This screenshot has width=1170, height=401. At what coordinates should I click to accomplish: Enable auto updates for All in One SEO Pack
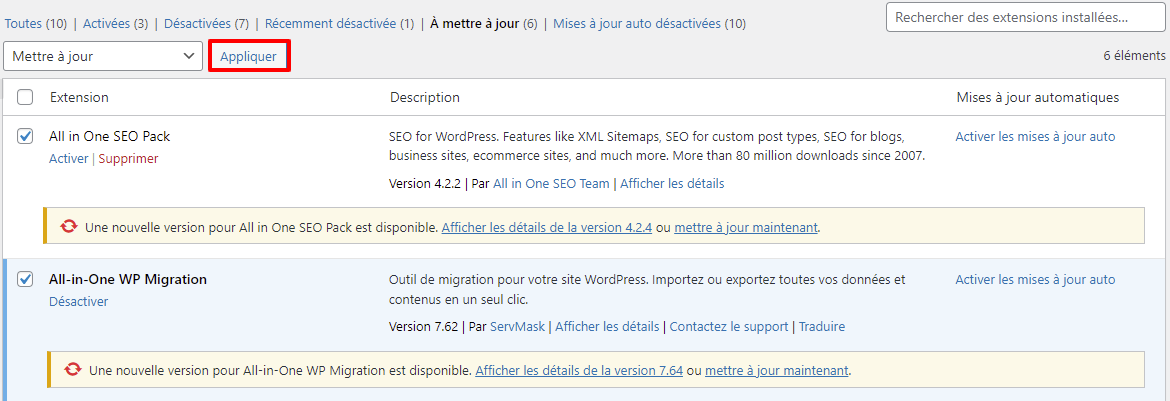click(x=1036, y=137)
